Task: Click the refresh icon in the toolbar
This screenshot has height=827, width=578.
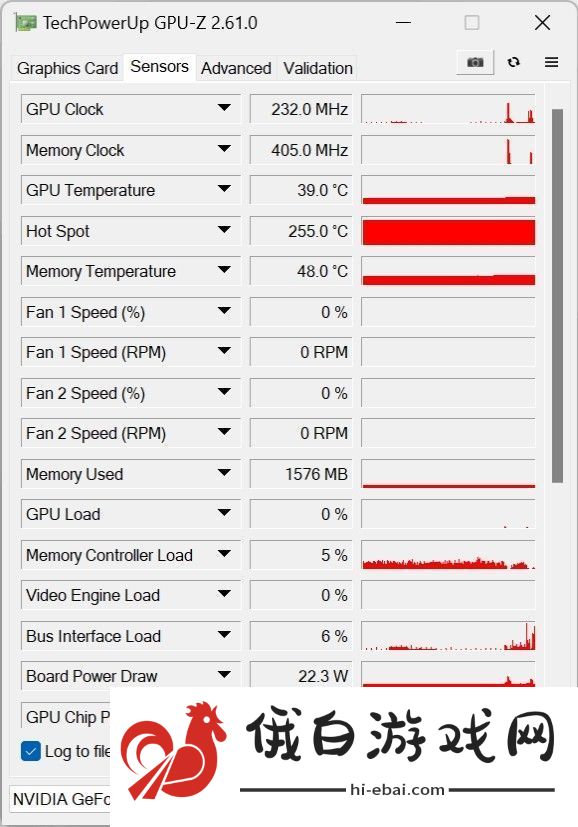Action: [x=514, y=62]
